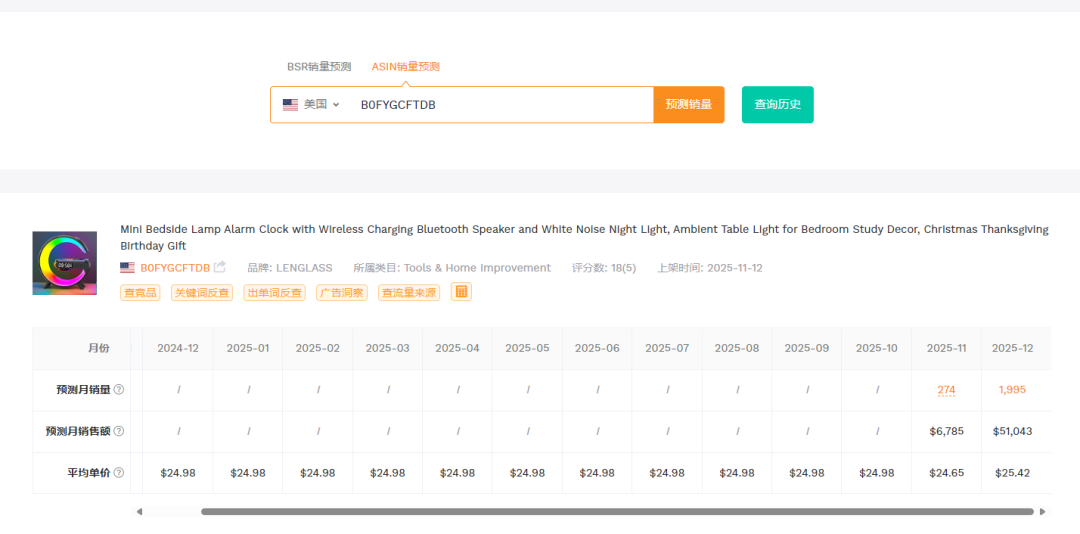Click the share icon beside the product ASIN
1080x534 pixels.
coord(220,268)
